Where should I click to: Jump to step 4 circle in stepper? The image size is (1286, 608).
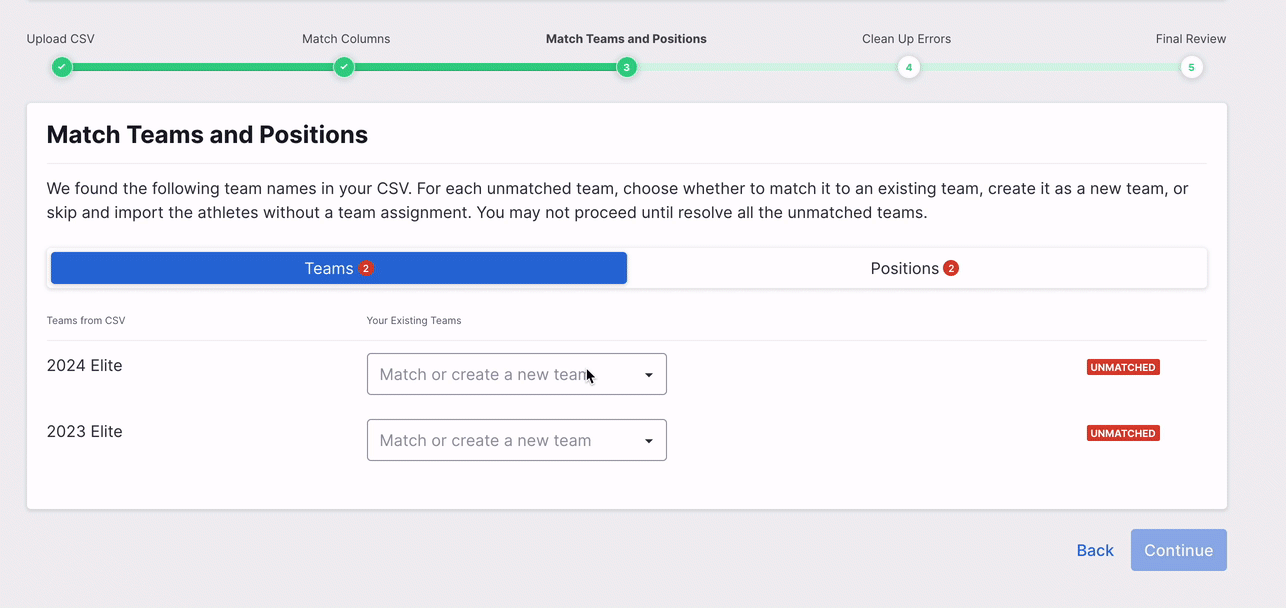908,67
